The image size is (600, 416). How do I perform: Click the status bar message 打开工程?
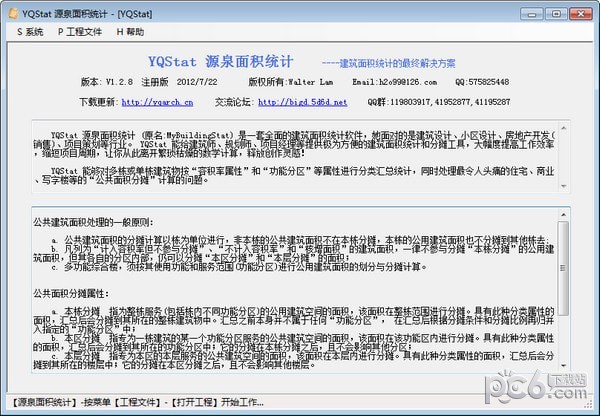click(x=194, y=402)
